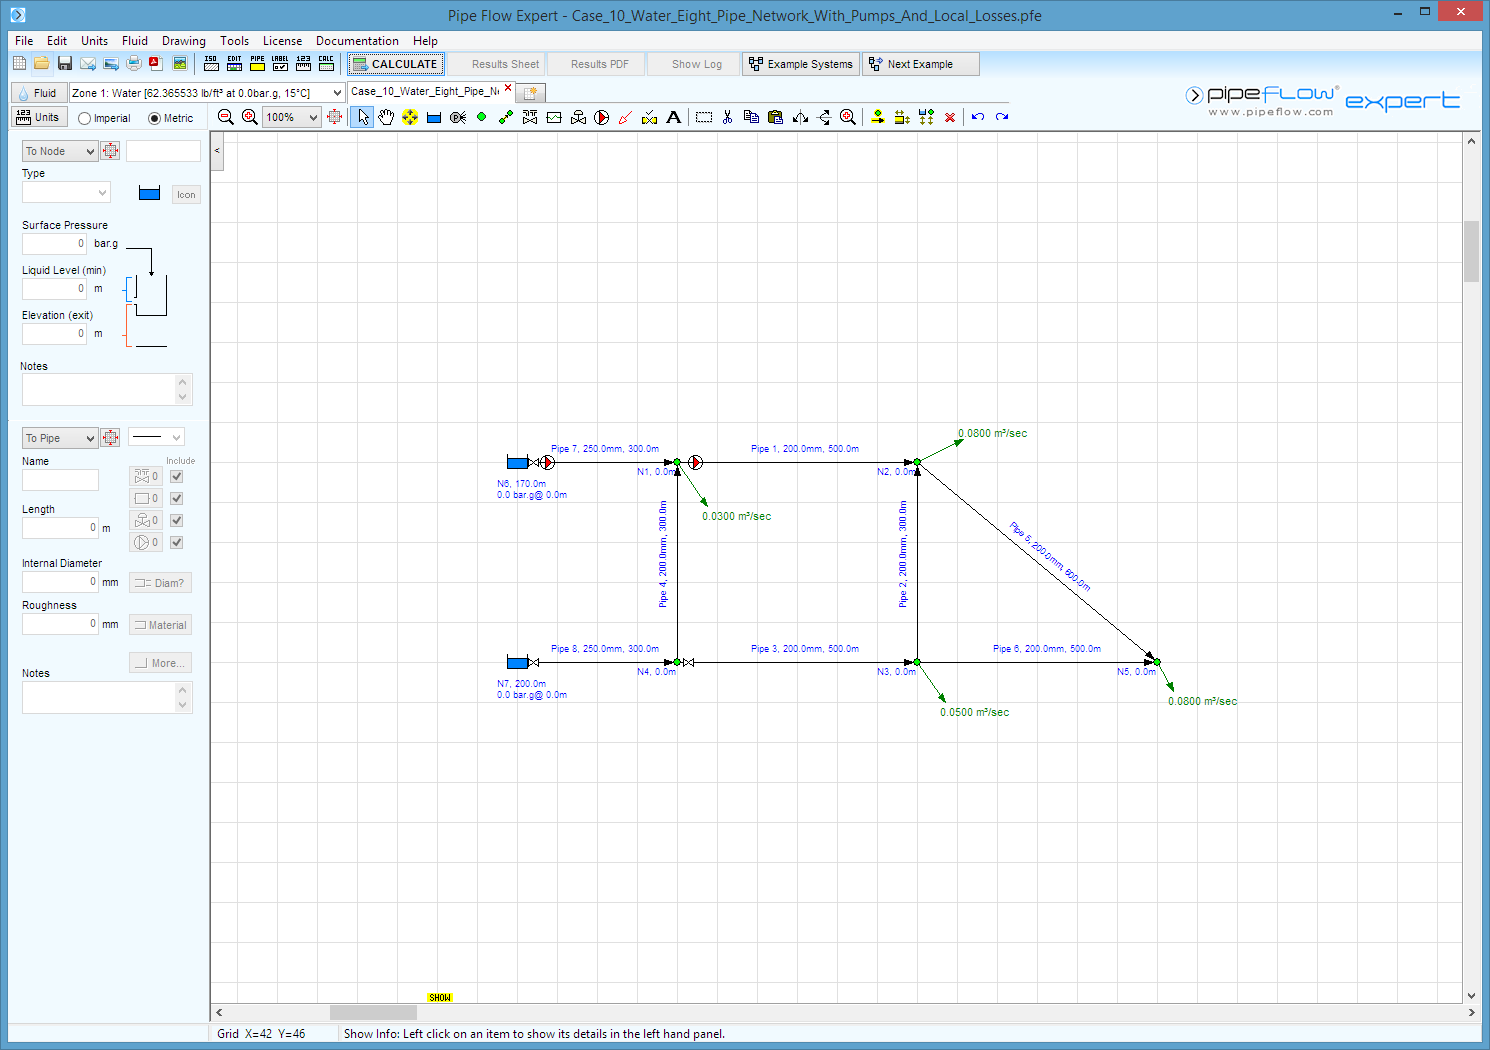Open the EDIT grid icon
The height and width of the screenshot is (1050, 1490).
pos(234,63)
